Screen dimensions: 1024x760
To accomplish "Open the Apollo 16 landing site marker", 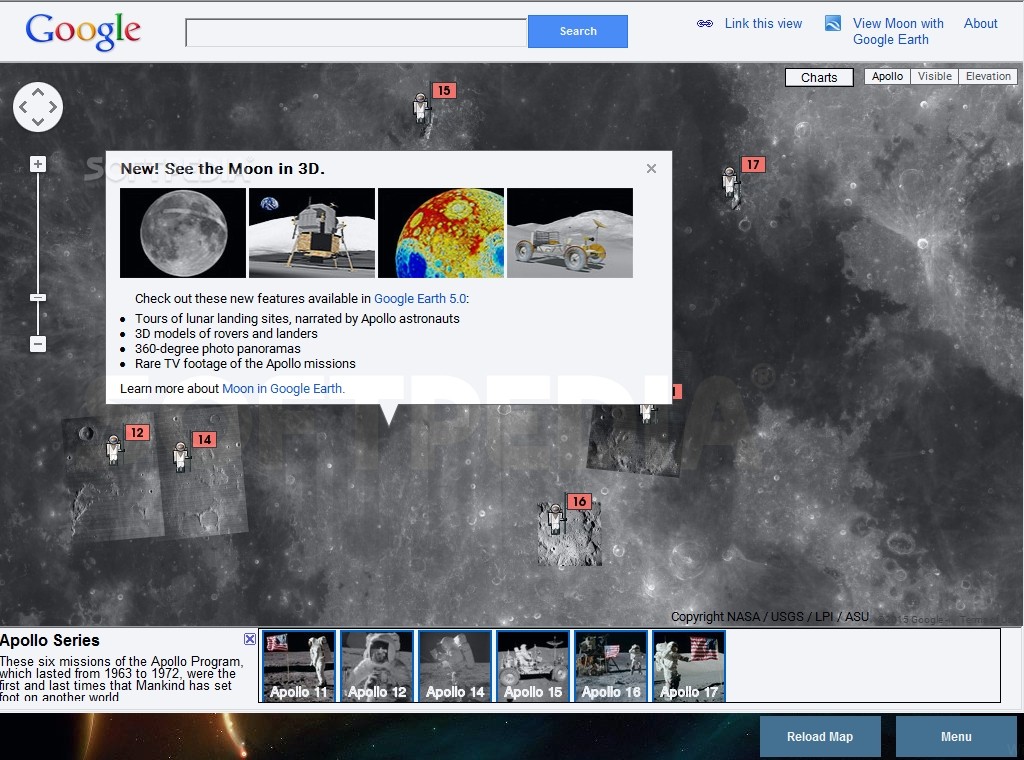I will pos(556,519).
